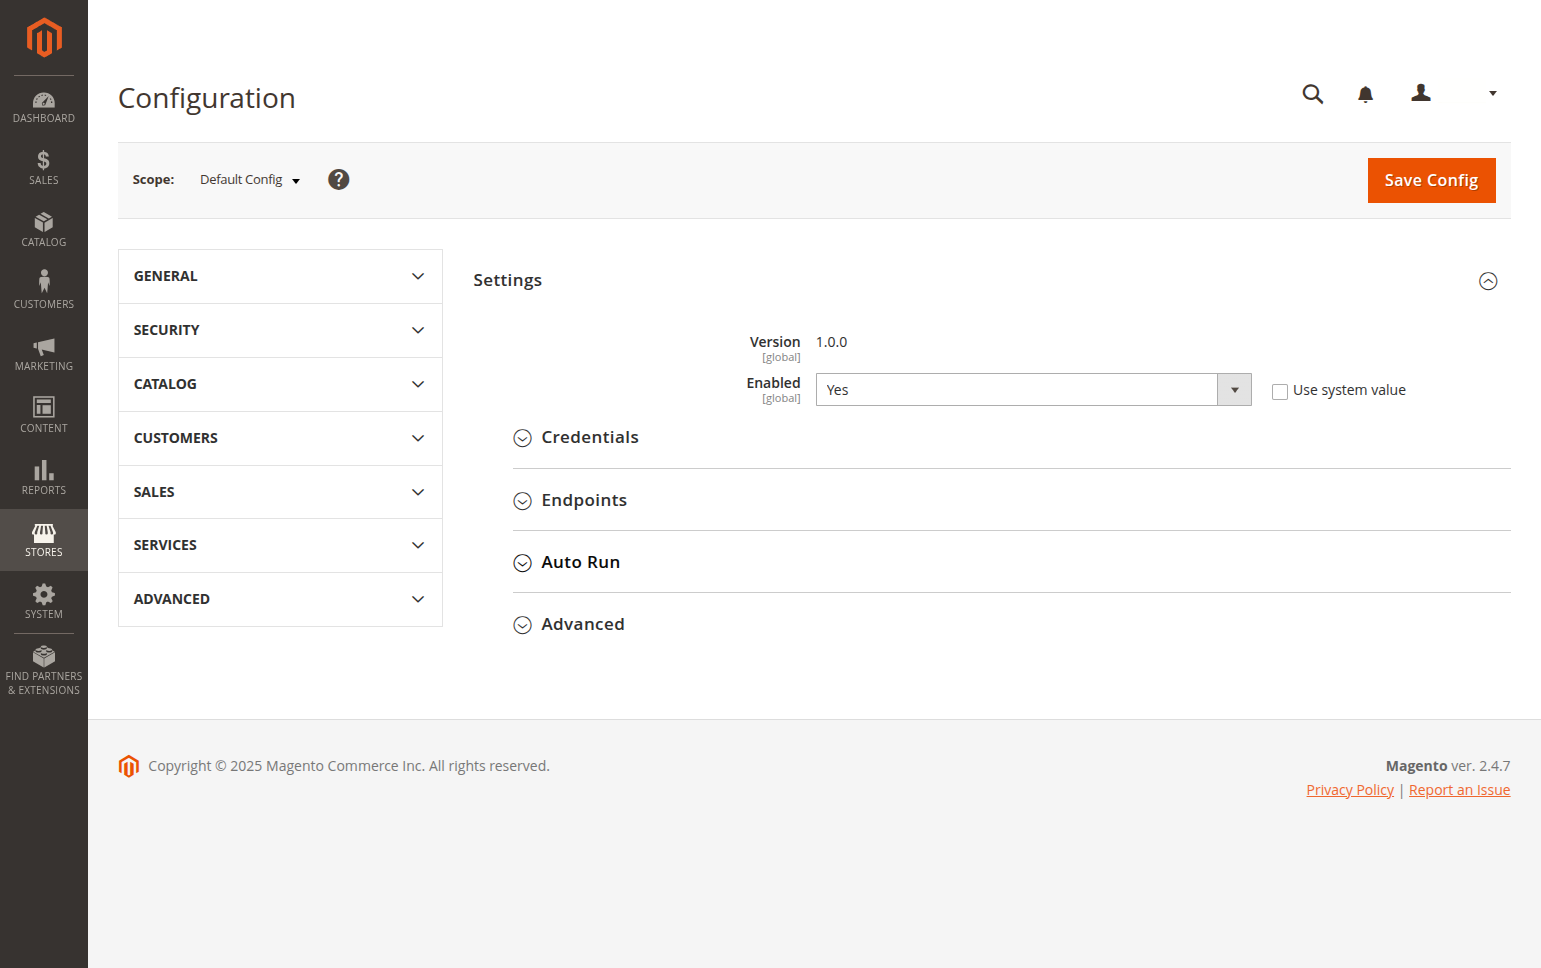Open the Privacy Policy link
1541x968 pixels.
click(x=1350, y=790)
